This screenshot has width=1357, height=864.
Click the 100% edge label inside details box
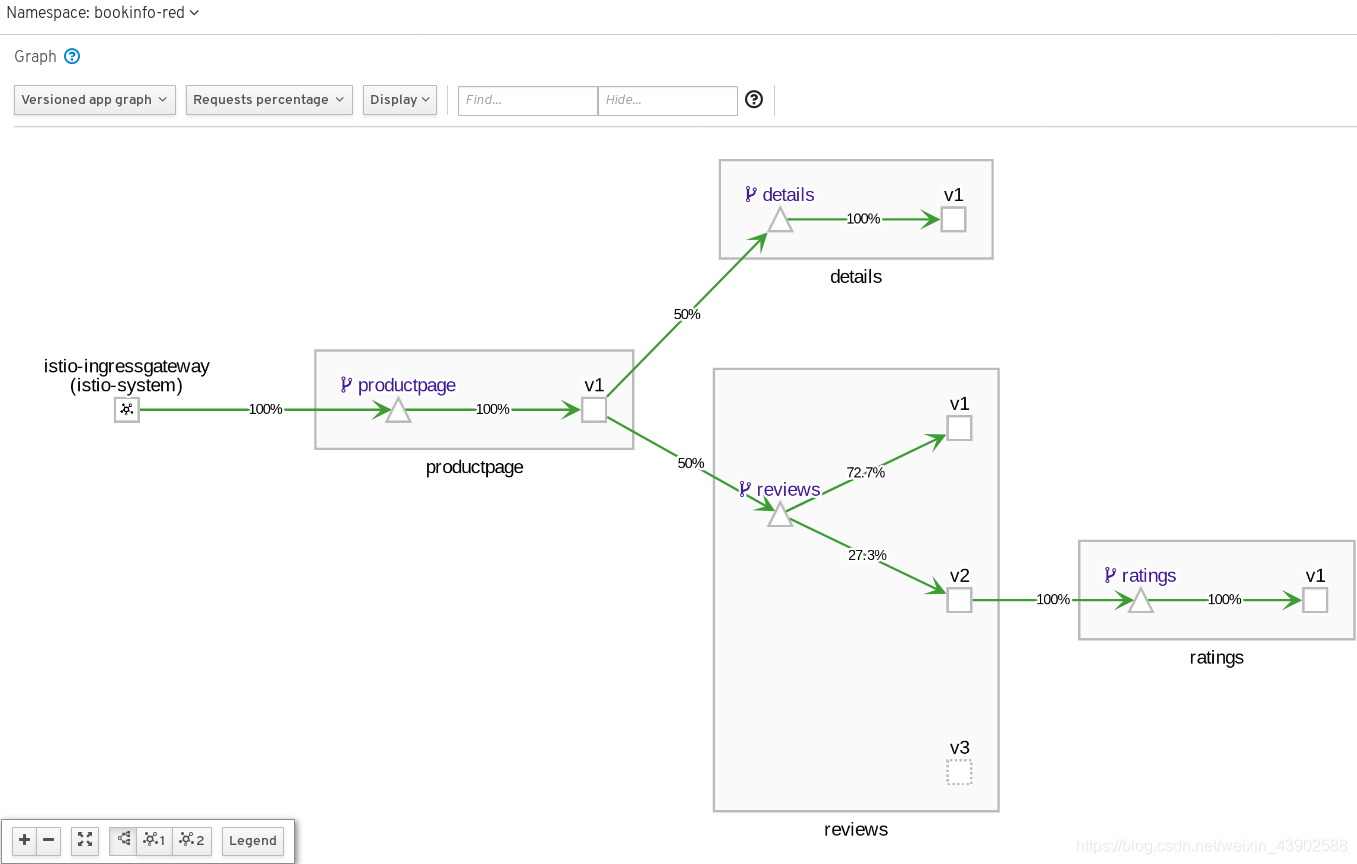863,219
